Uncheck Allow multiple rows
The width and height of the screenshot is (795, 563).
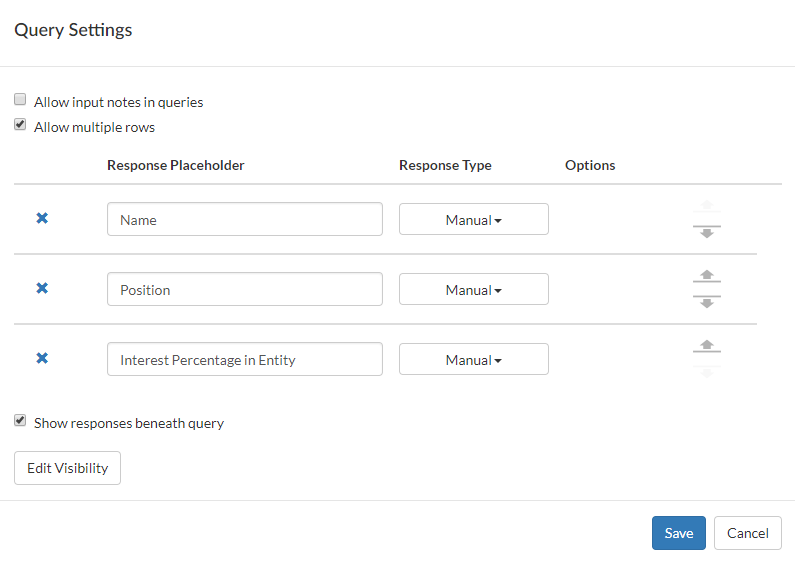(x=20, y=125)
